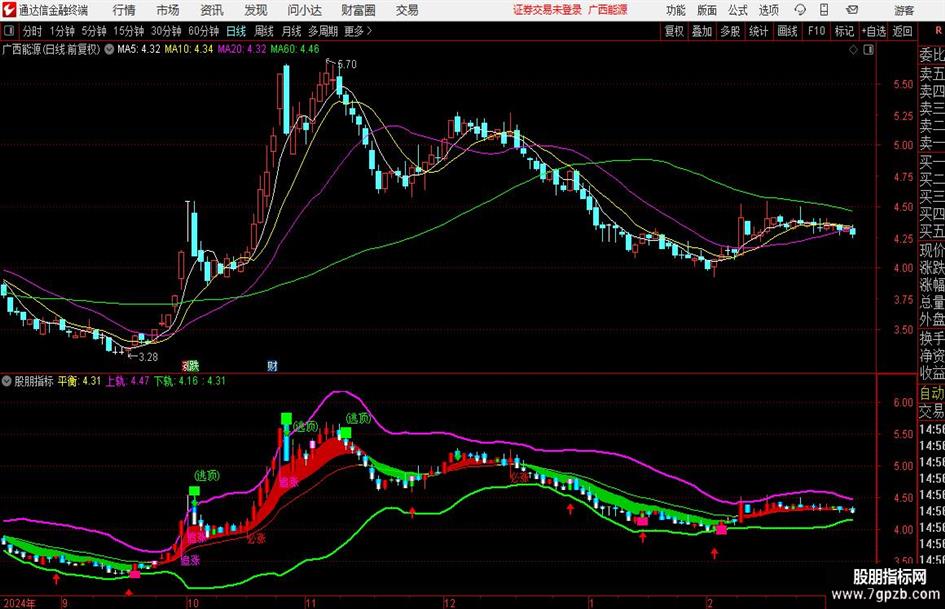The image size is (945, 609).
Task: Click the R icon at top right
Action: coord(938,30)
